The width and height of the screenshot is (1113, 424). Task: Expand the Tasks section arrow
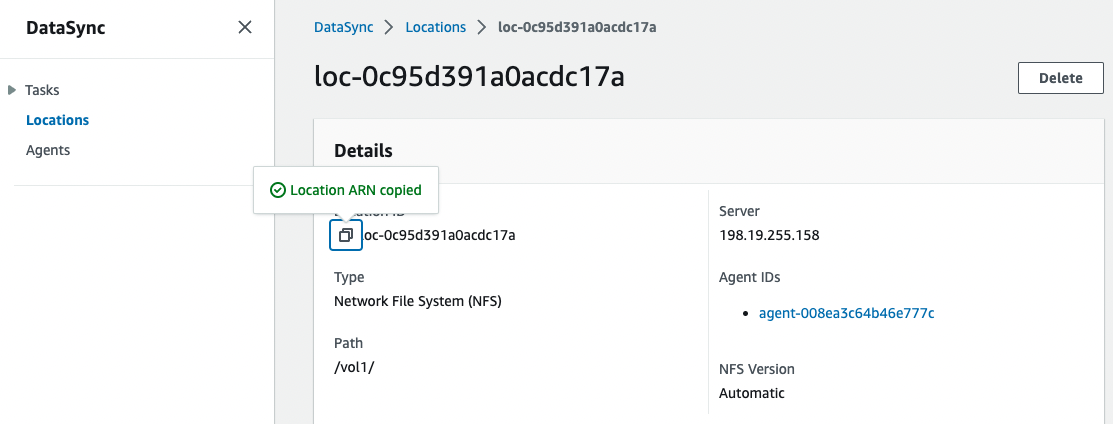[11, 90]
